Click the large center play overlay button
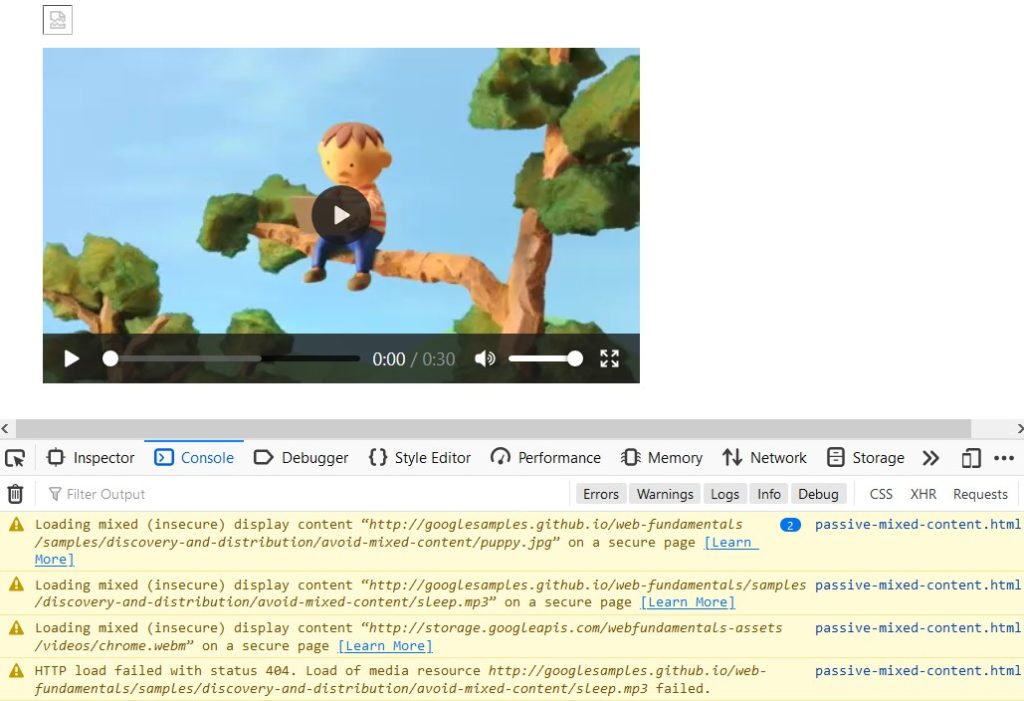The width and height of the screenshot is (1024, 701). (341, 215)
